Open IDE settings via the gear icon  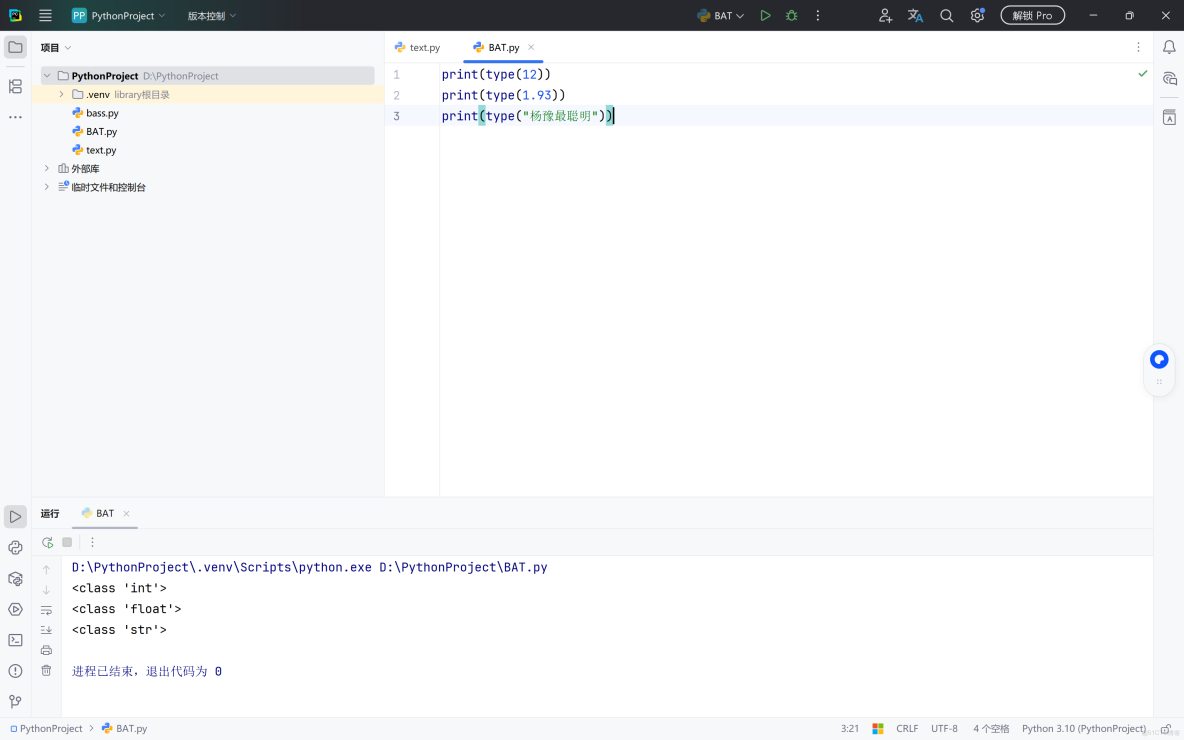(x=977, y=15)
